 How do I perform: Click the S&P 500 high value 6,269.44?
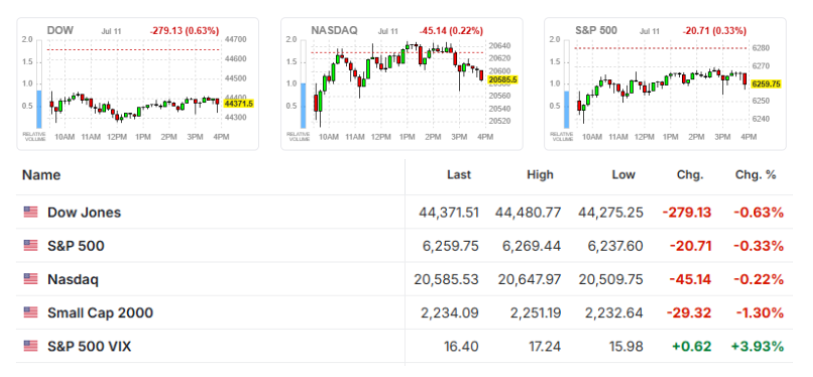(x=531, y=246)
